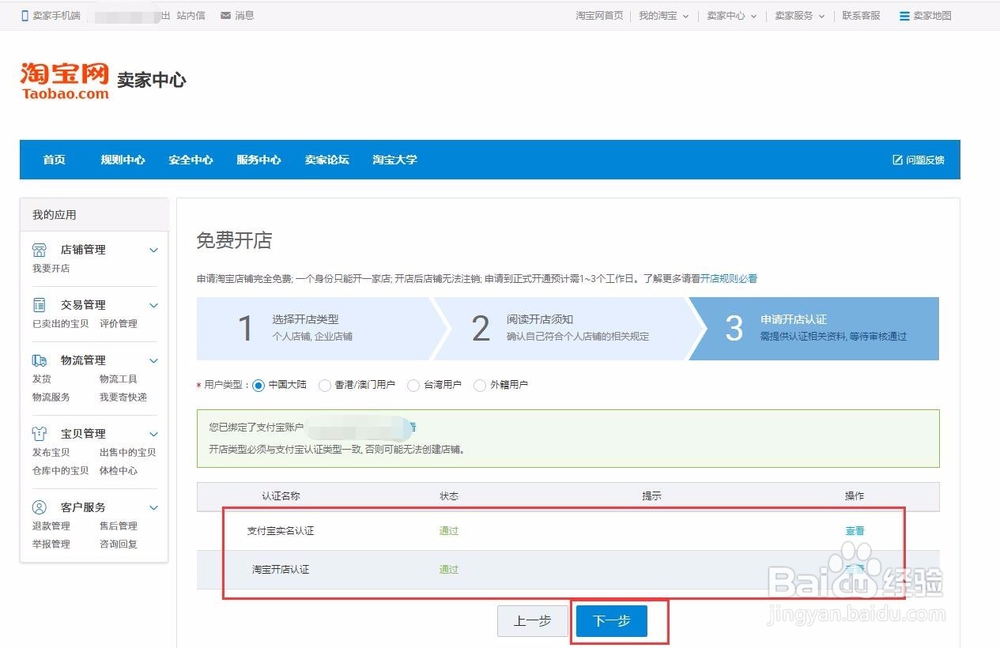Click 查看 for 支付宝实名认证
1000x648 pixels.
(x=855, y=531)
